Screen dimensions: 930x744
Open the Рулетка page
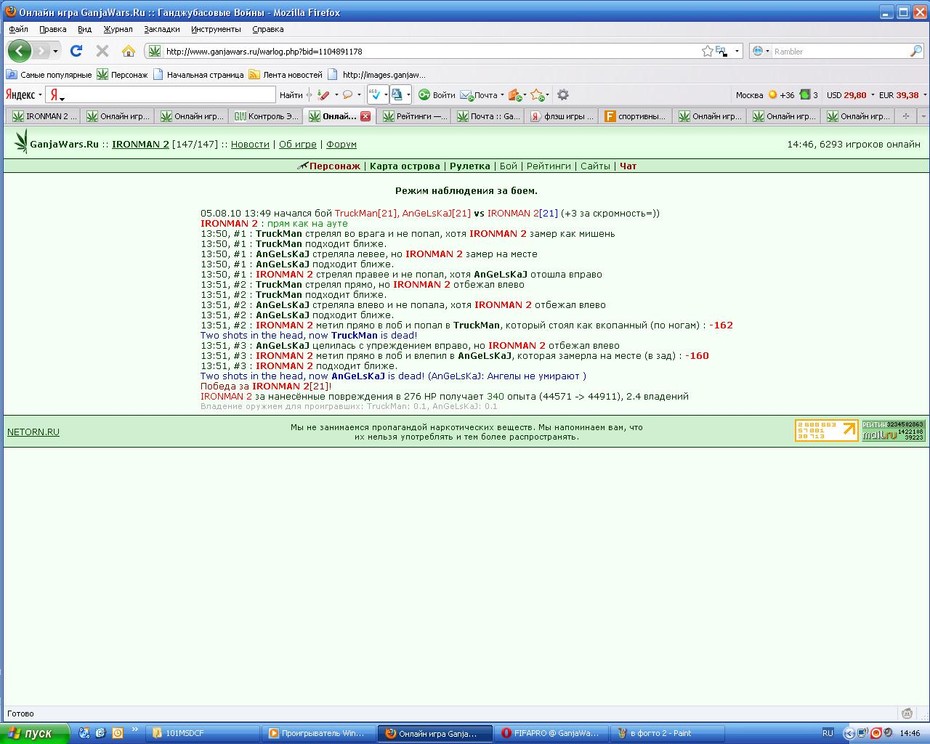(470, 166)
